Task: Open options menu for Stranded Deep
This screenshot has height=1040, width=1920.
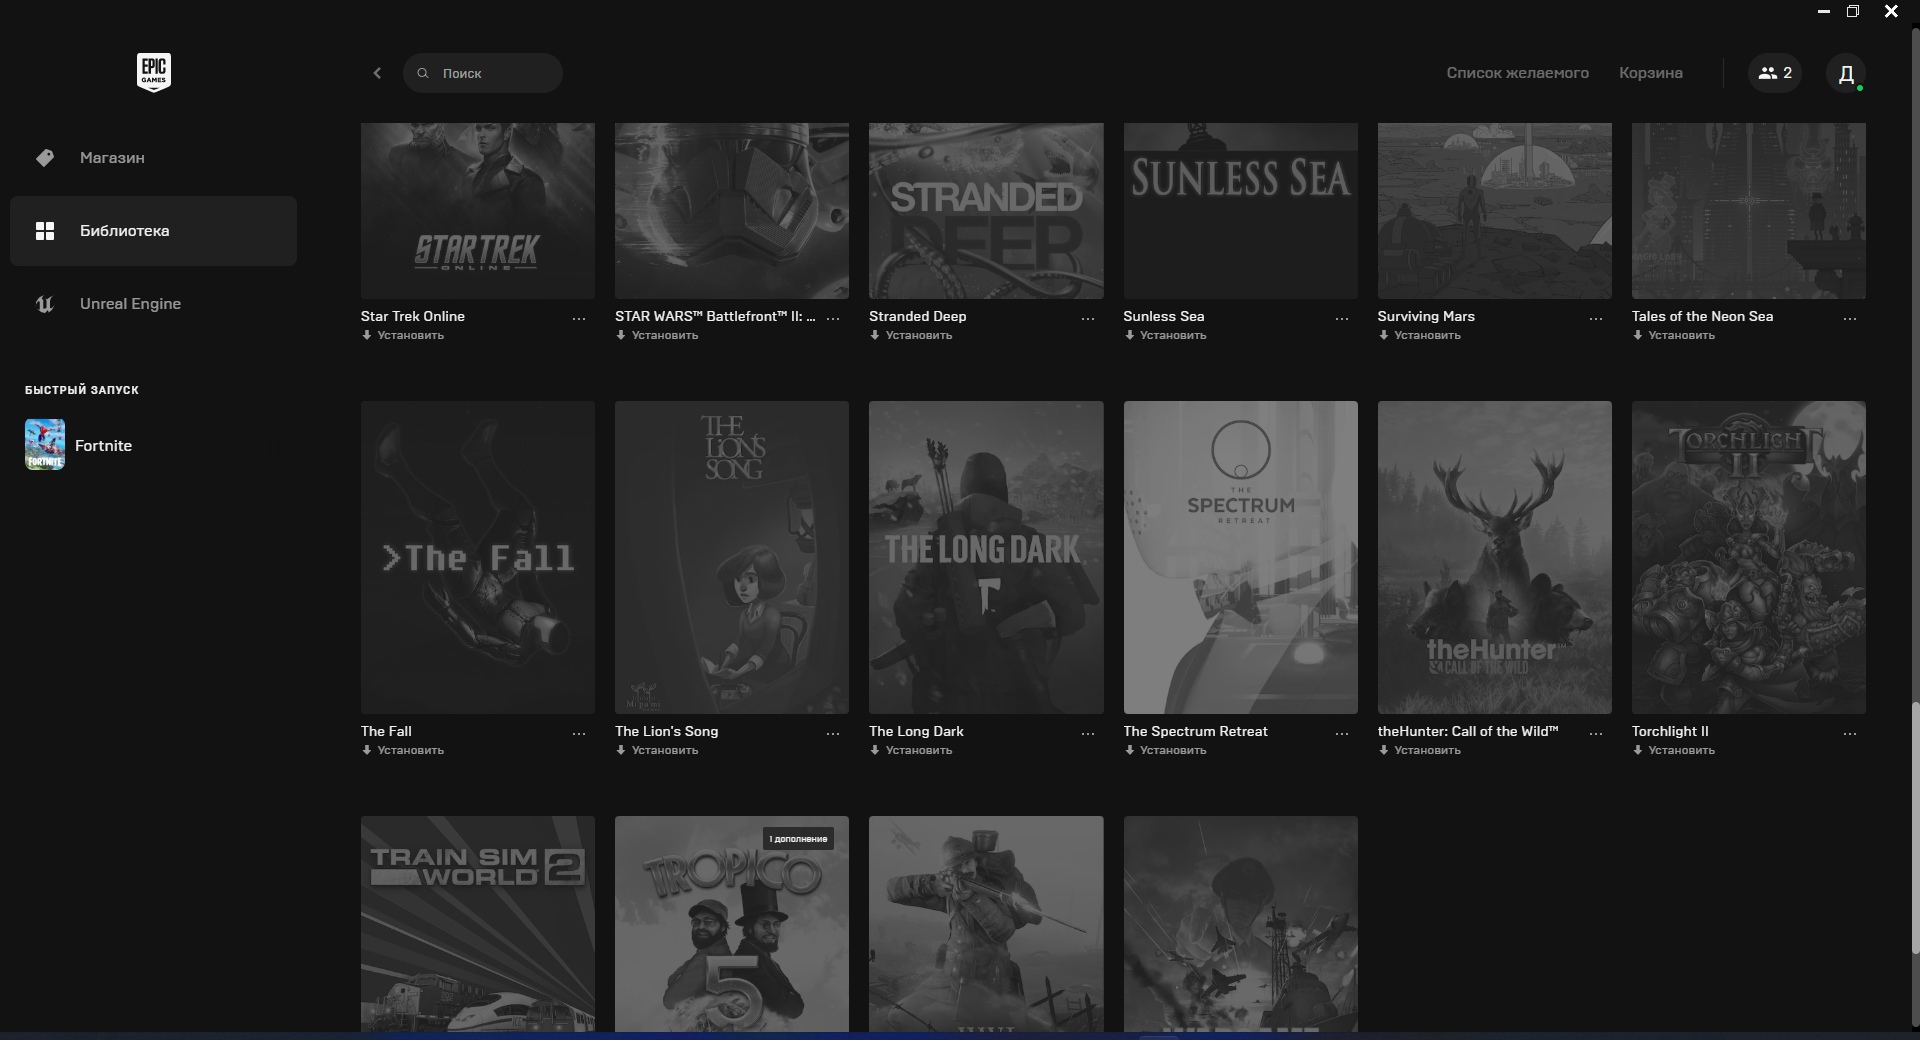Action: point(1088,318)
